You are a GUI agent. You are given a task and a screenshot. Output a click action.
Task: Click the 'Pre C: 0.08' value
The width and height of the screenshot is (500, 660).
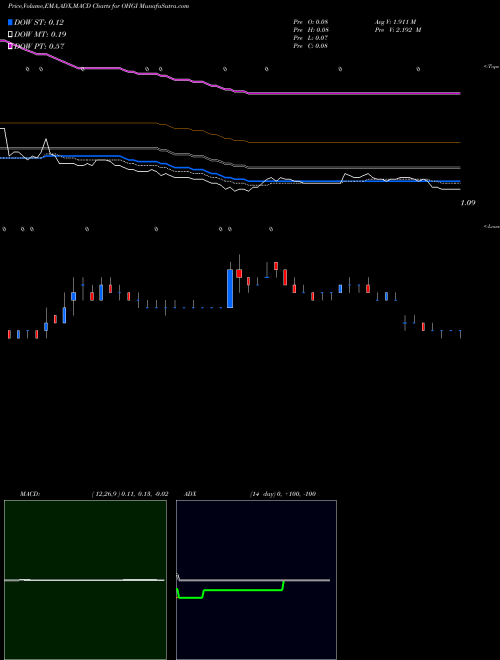click(x=311, y=46)
